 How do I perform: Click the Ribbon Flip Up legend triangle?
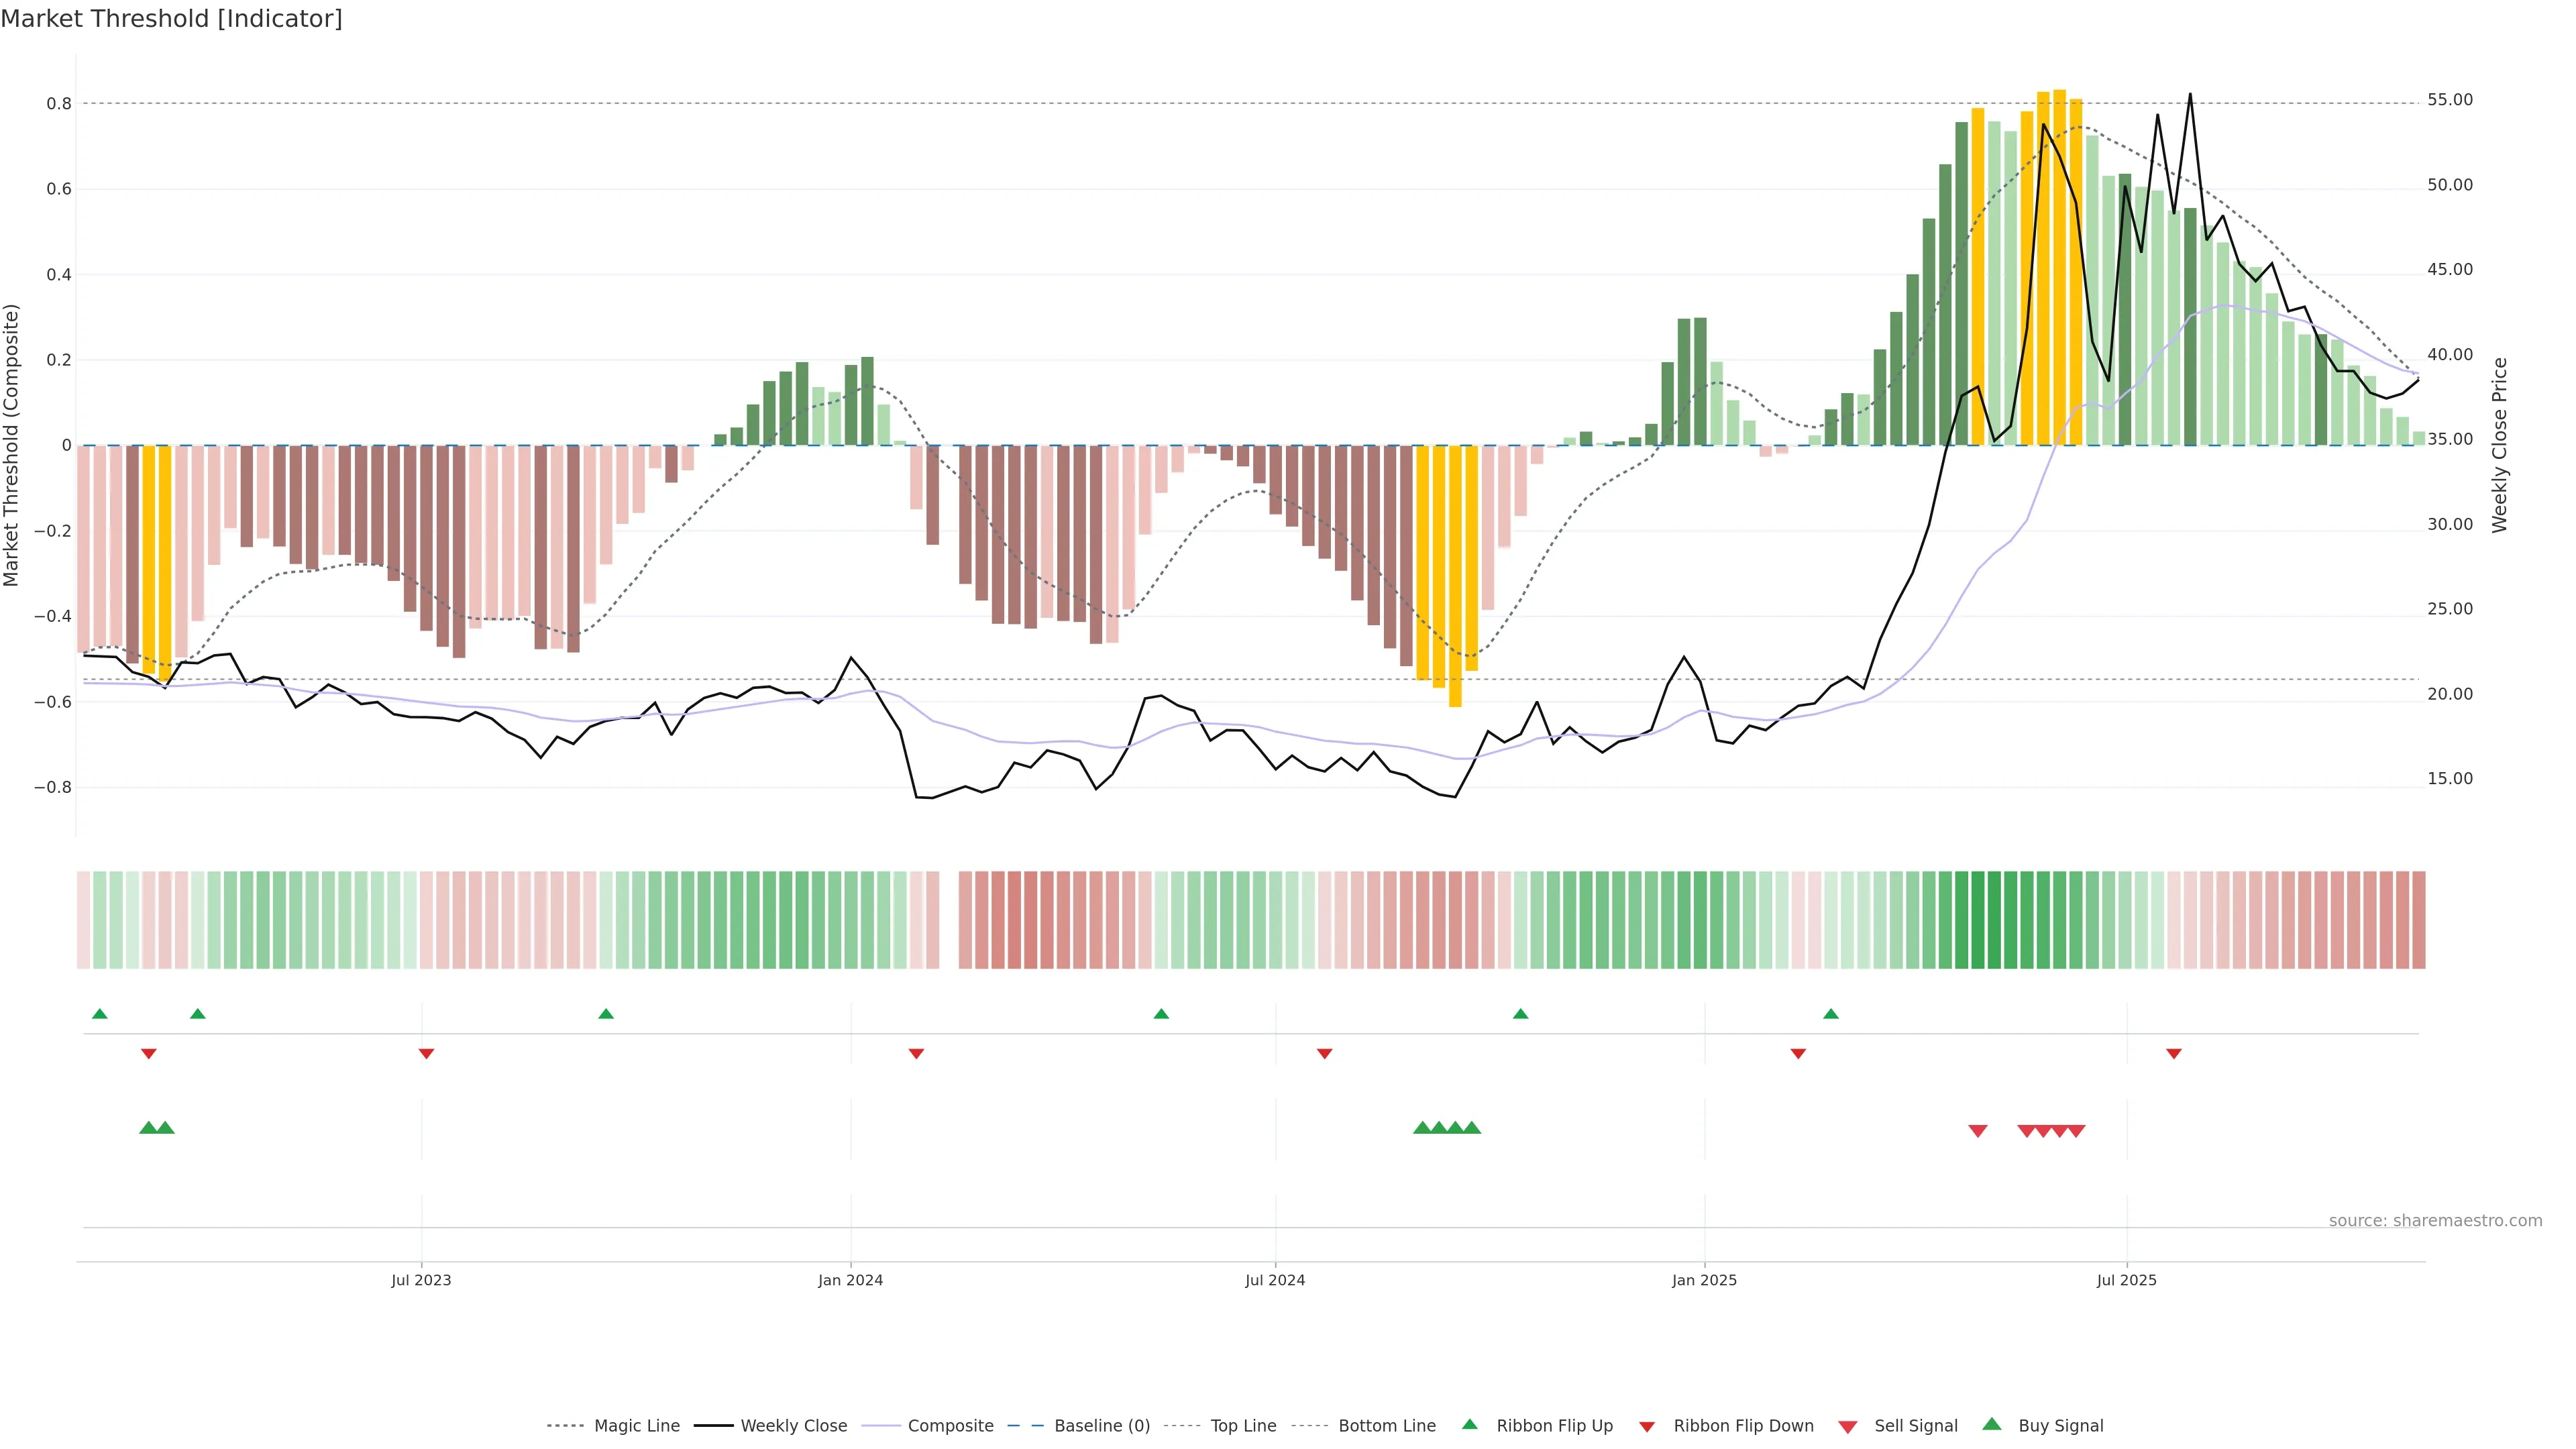point(1469,1424)
